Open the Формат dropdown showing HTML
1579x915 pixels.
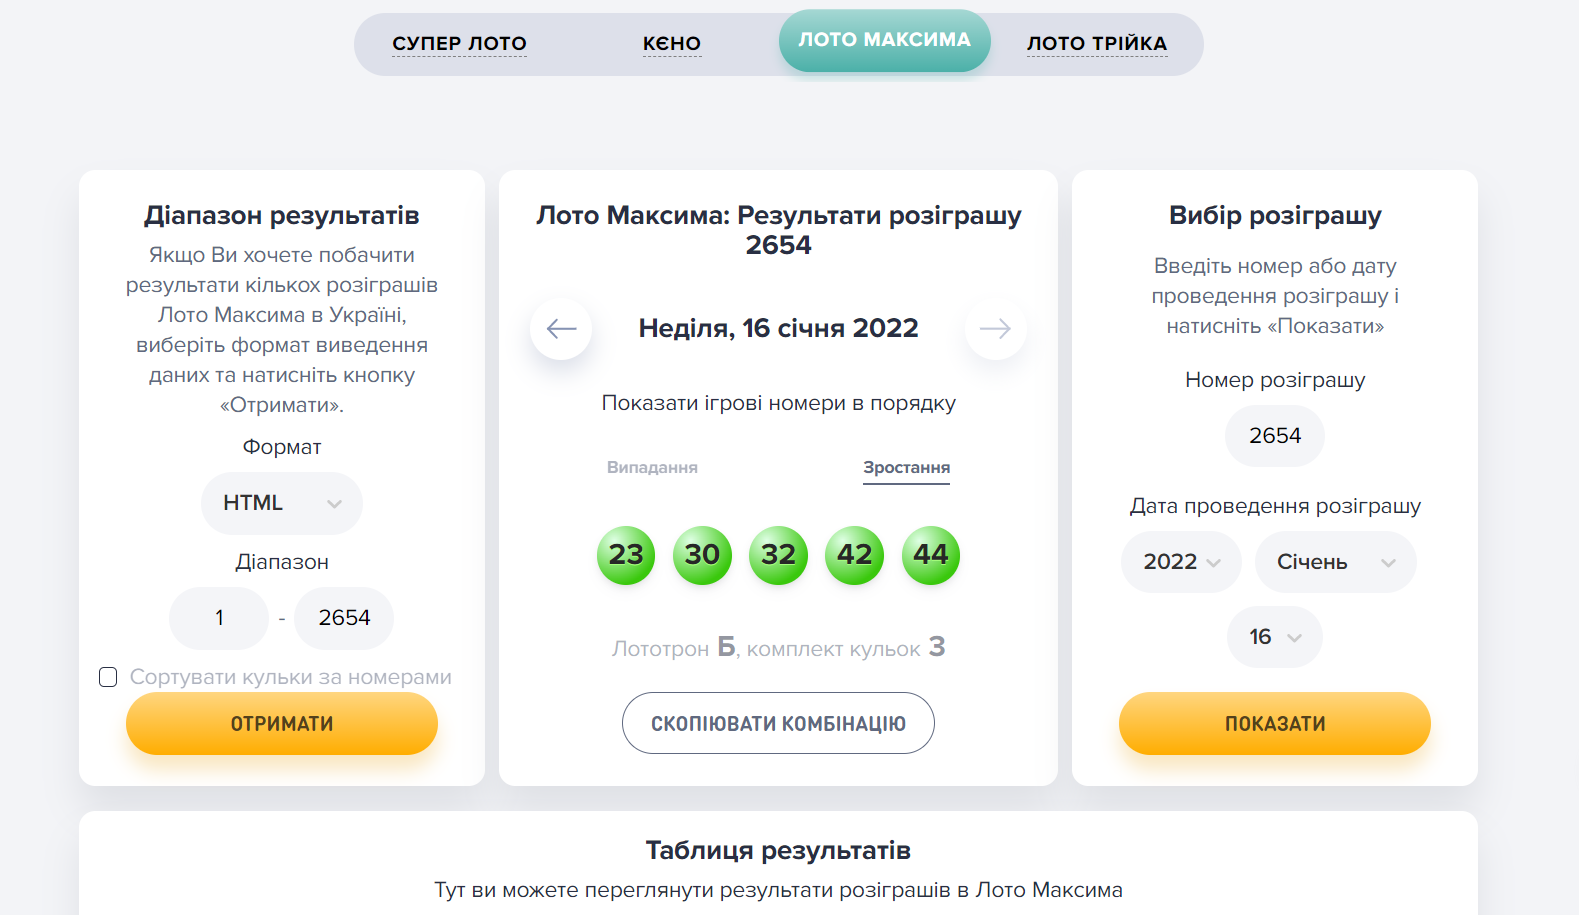coord(281,503)
